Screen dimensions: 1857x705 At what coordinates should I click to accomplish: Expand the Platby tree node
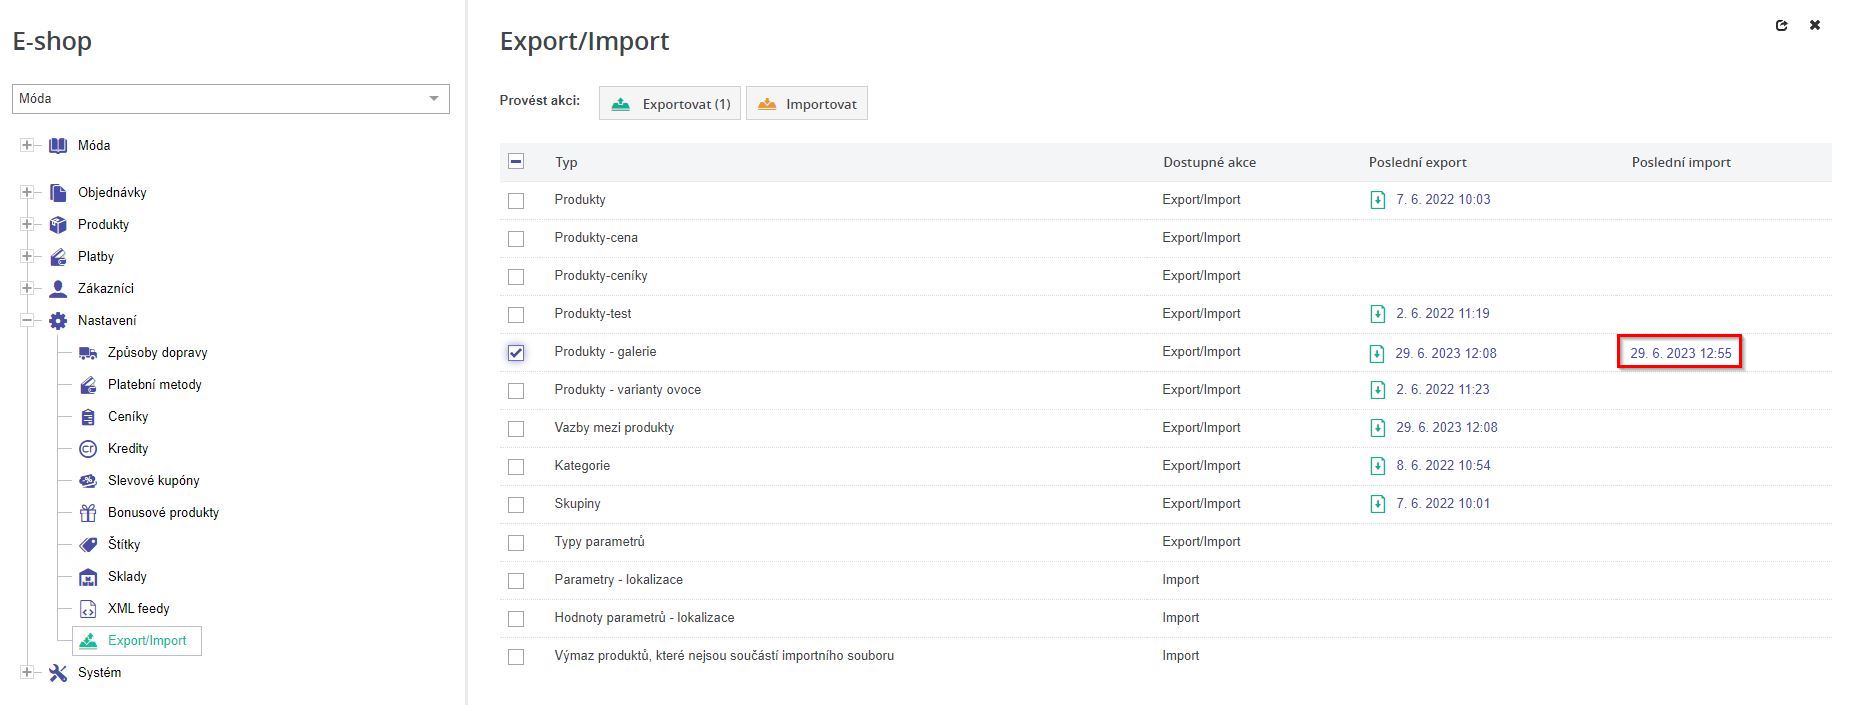click(x=27, y=256)
